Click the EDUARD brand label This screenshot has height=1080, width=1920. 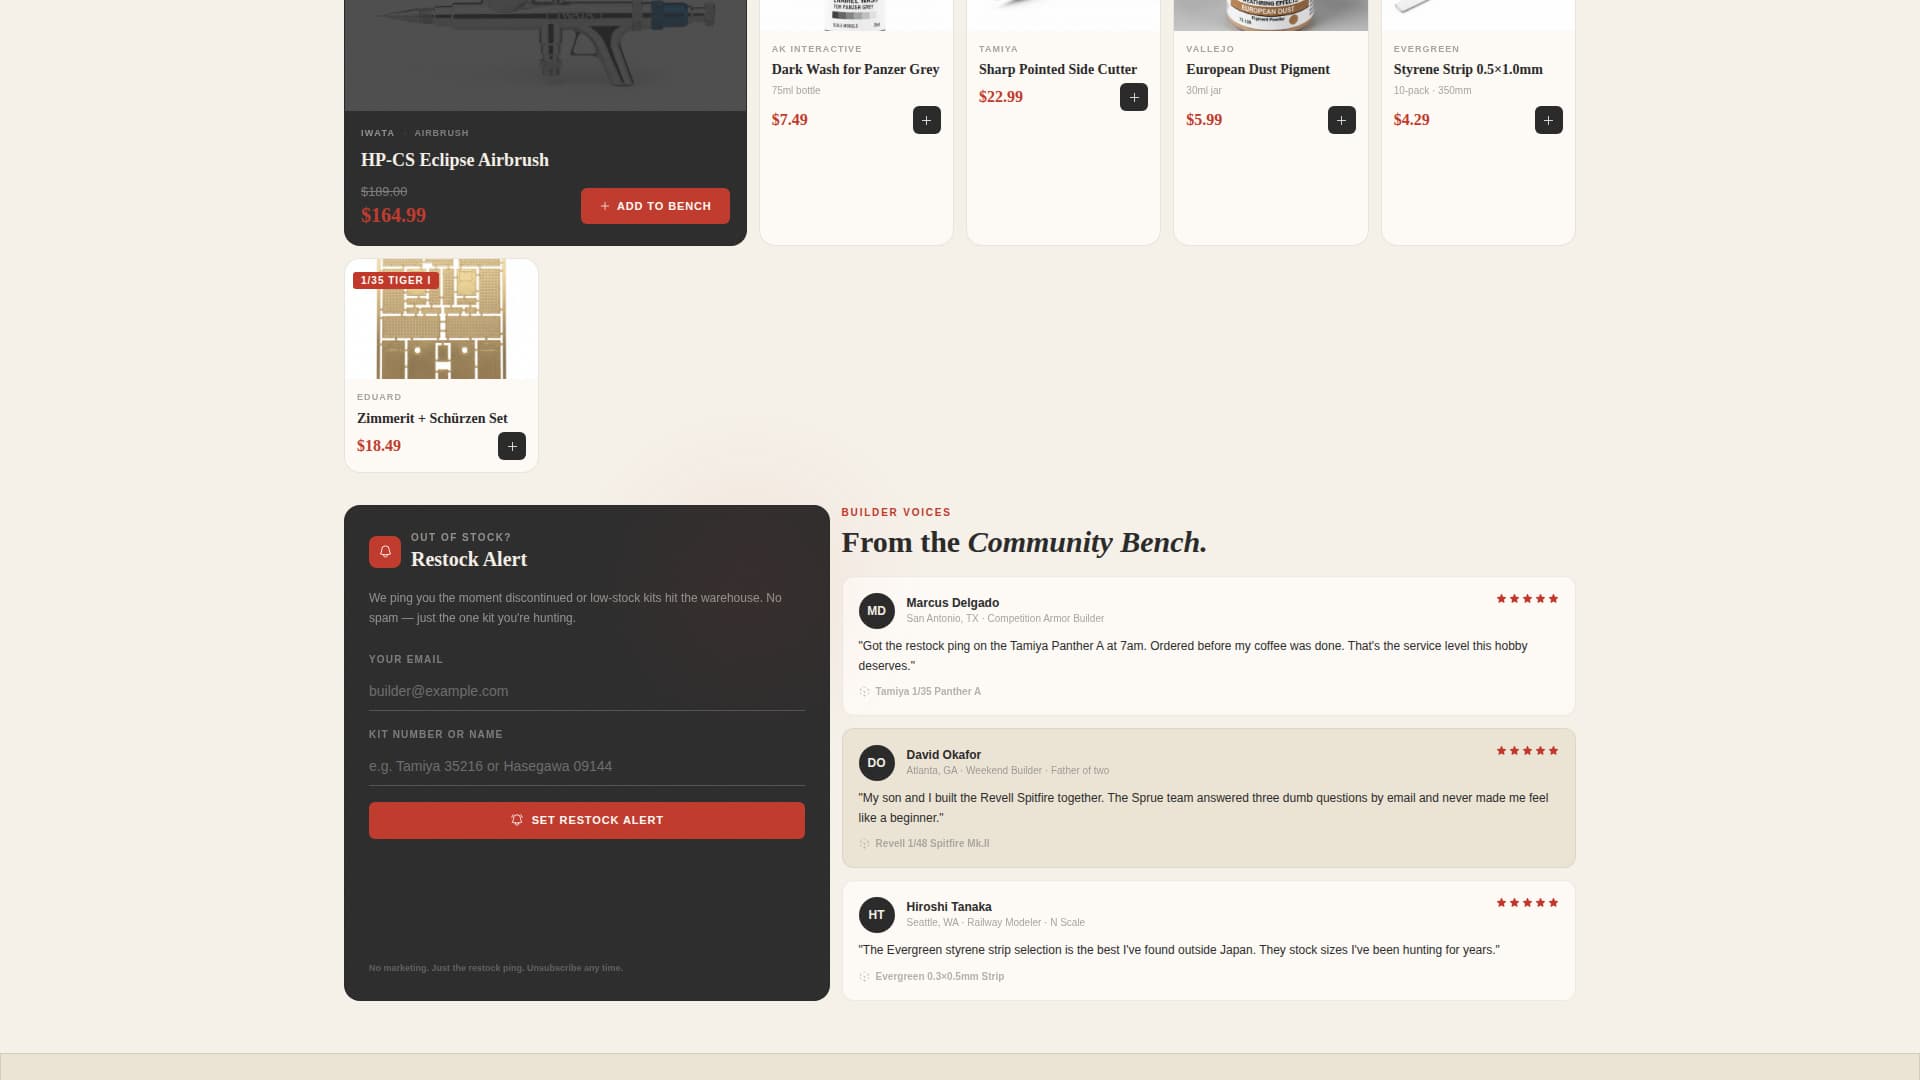pyautogui.click(x=379, y=398)
